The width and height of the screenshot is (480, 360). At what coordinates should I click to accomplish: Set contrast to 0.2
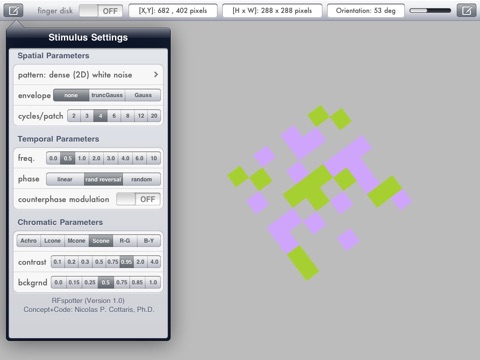click(x=72, y=262)
